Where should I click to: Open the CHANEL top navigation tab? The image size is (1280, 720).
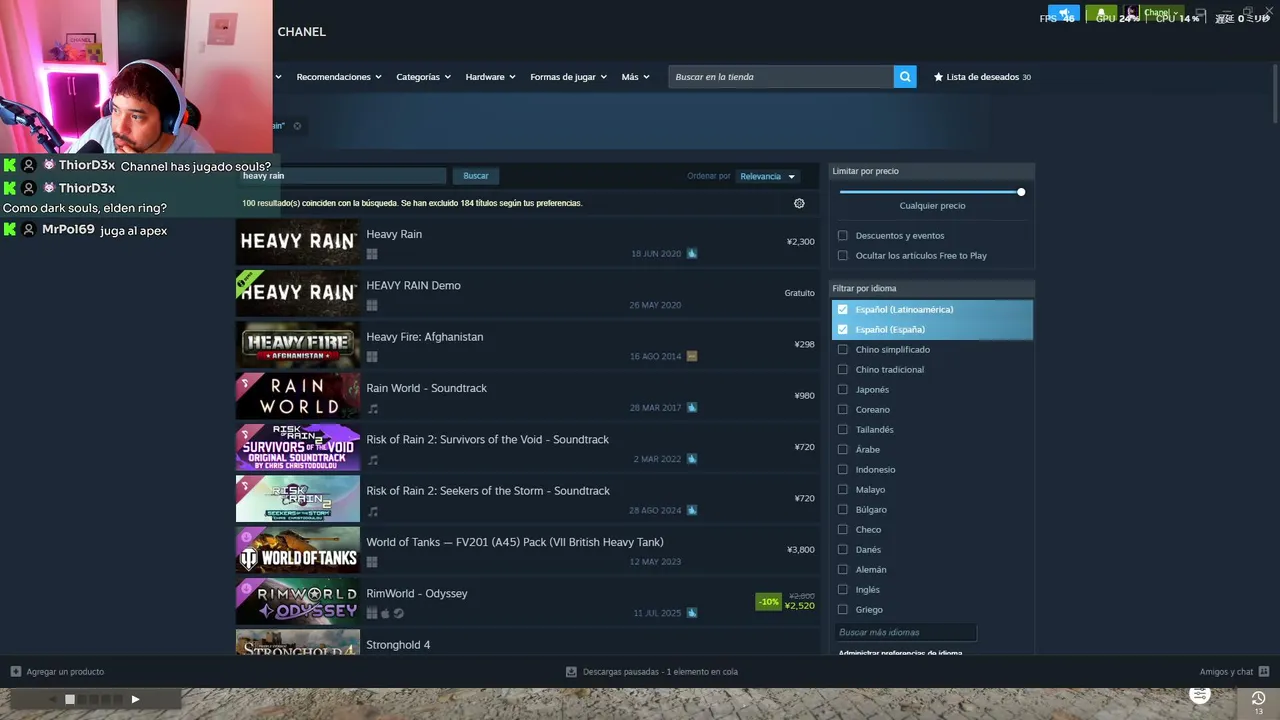(302, 32)
